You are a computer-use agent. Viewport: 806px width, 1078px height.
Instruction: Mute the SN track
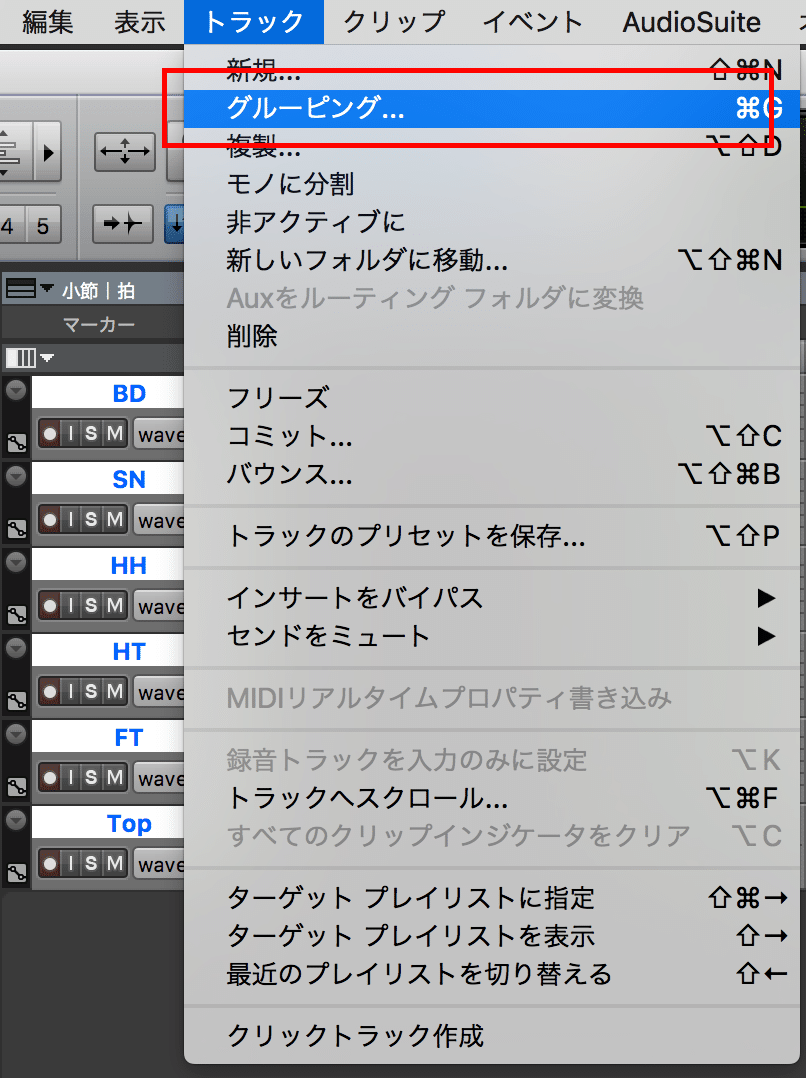(x=115, y=520)
